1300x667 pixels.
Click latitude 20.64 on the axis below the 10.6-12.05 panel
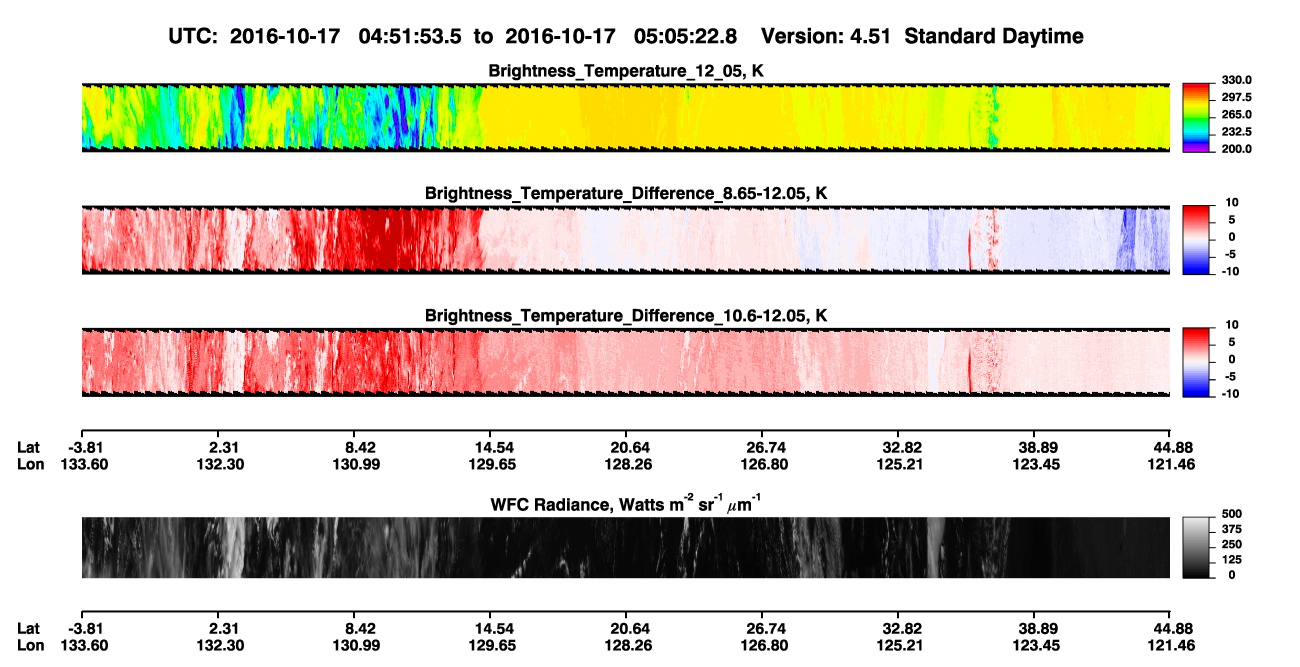pos(626,448)
